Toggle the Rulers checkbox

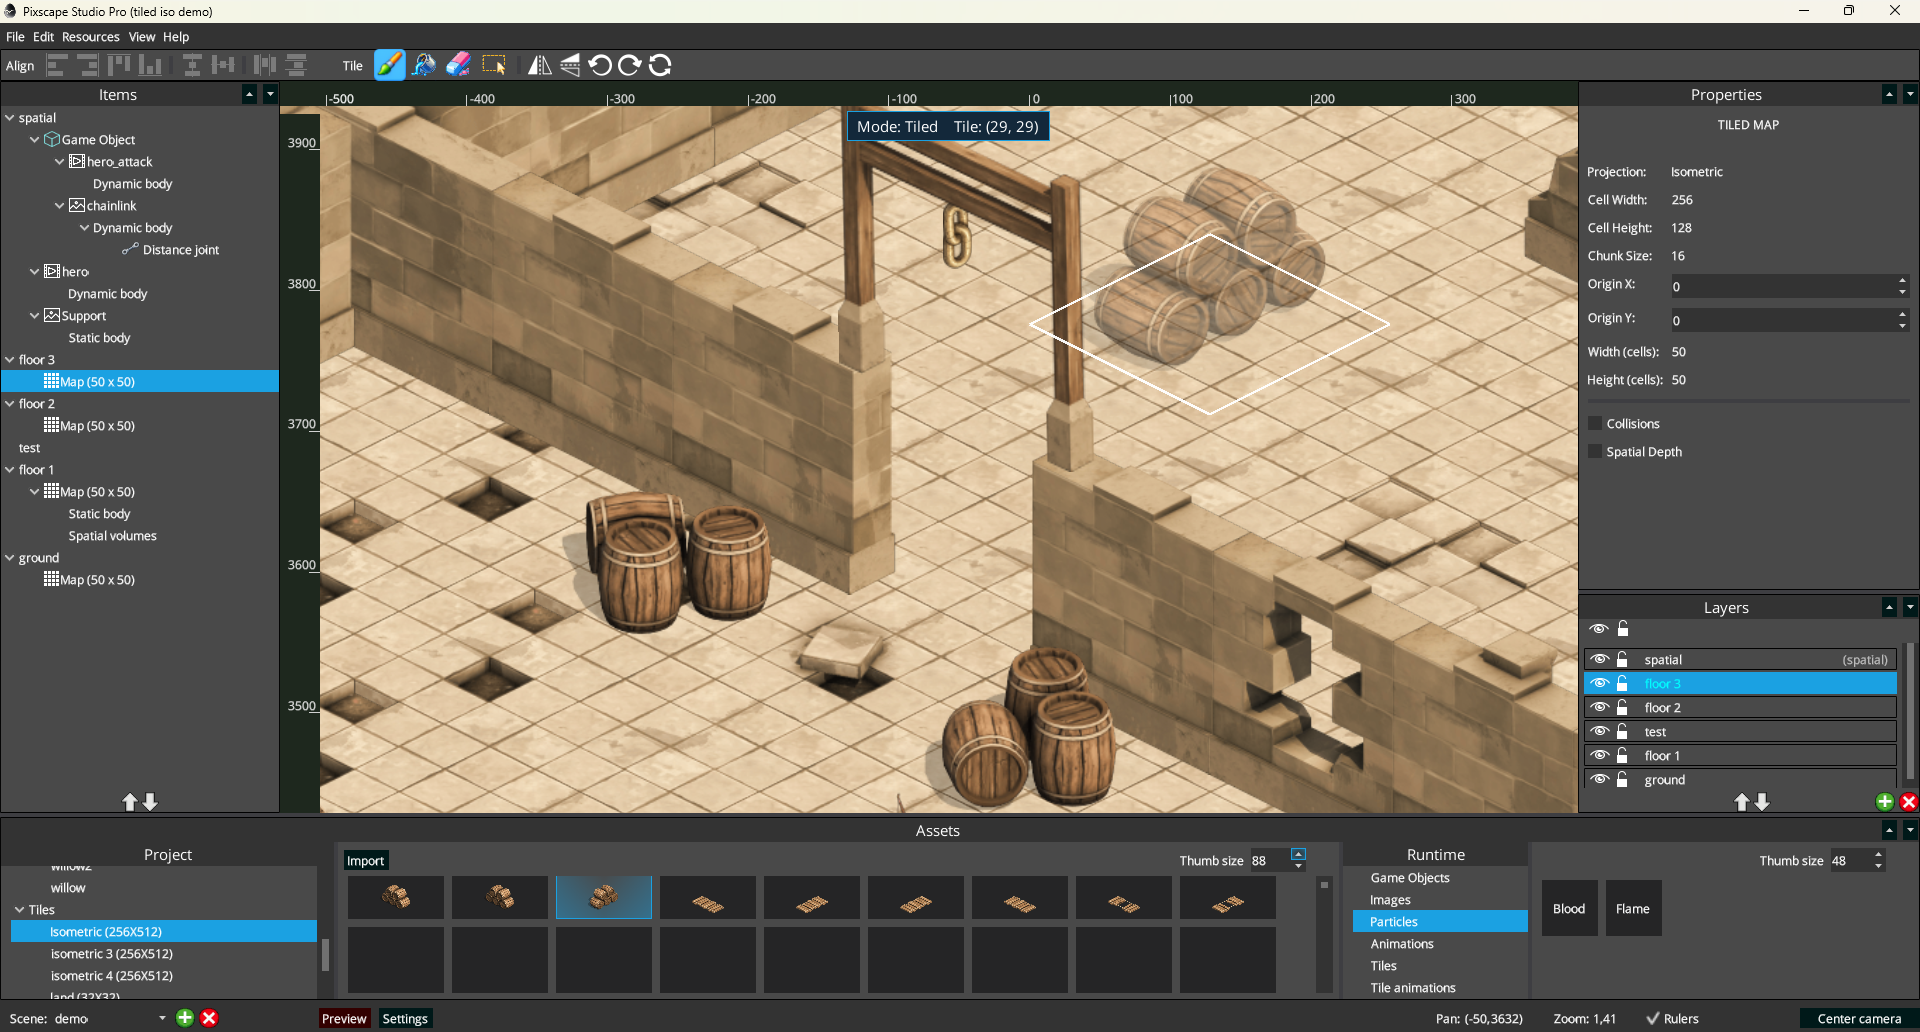pyautogui.click(x=1653, y=1019)
